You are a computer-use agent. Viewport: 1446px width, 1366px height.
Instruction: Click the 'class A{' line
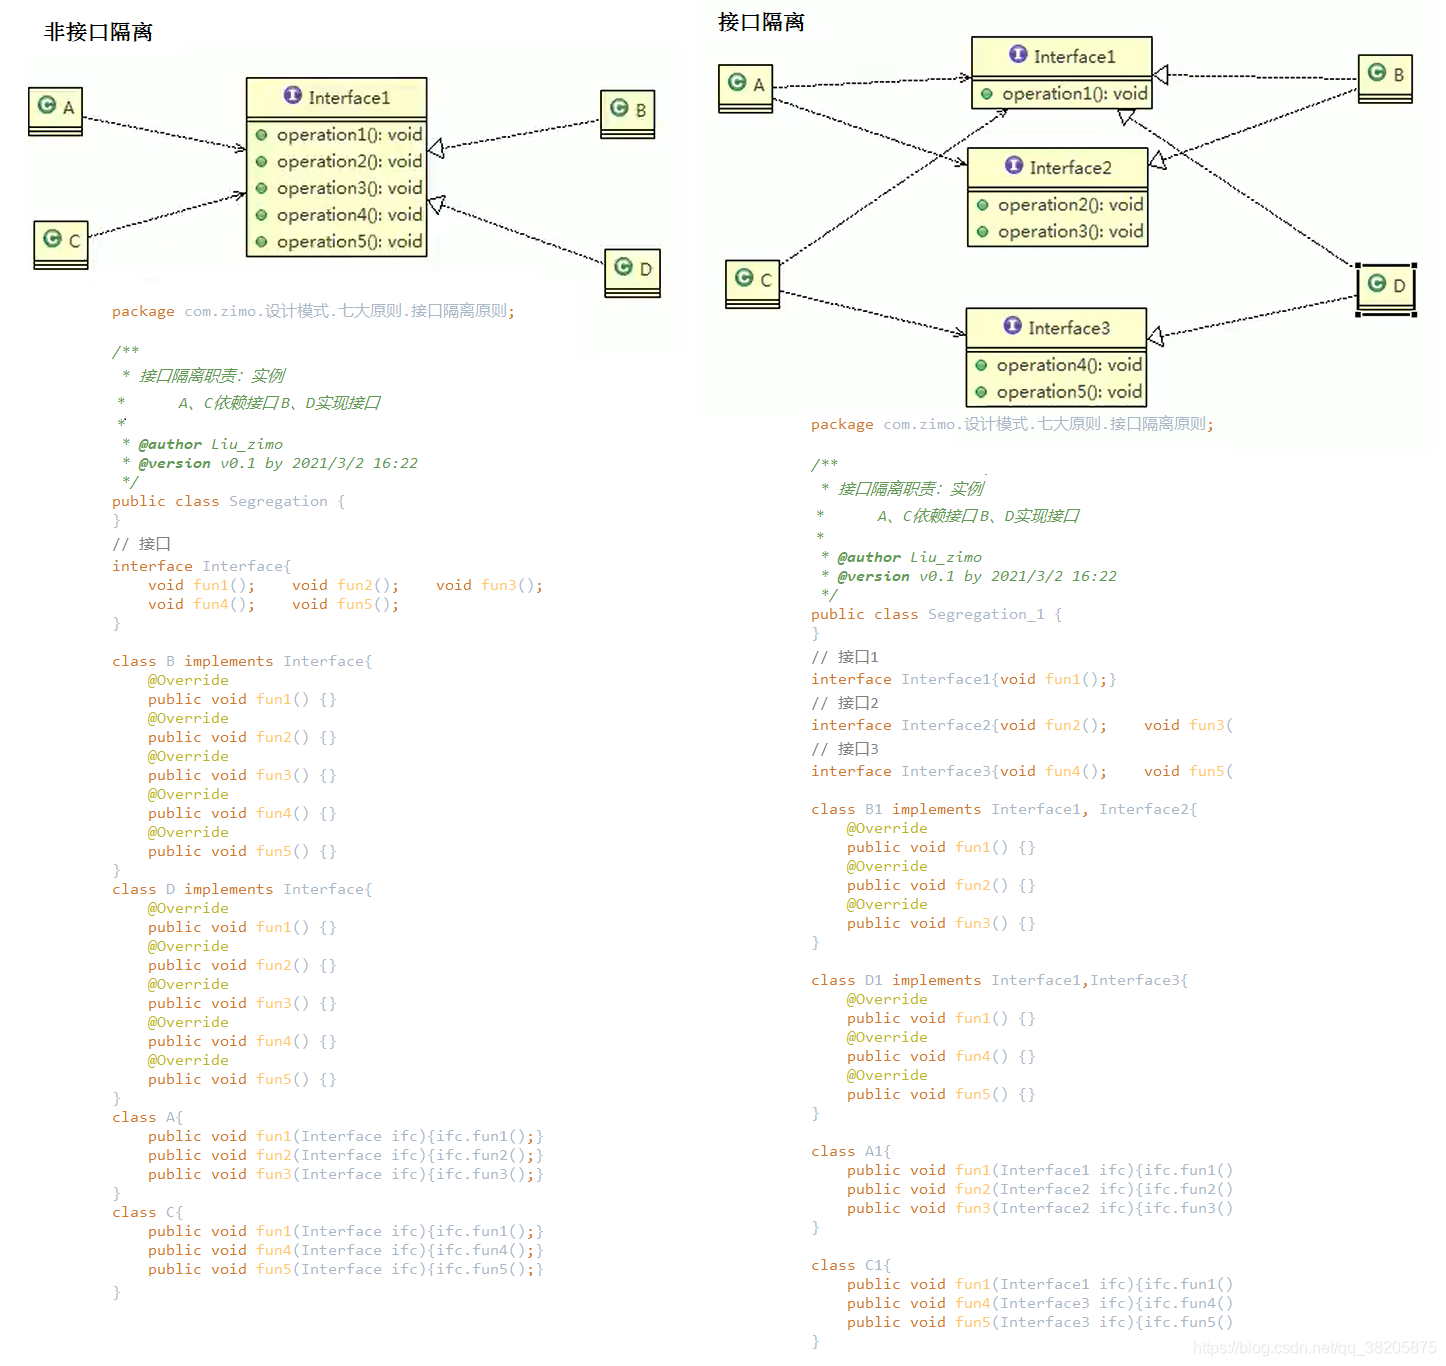tap(147, 1117)
